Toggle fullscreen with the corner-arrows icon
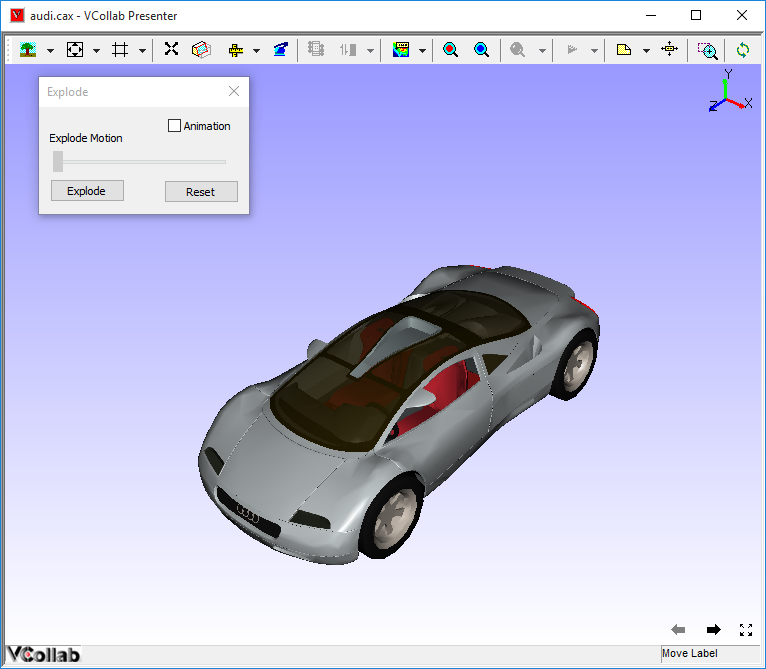This screenshot has height=669, width=766. coord(746,630)
